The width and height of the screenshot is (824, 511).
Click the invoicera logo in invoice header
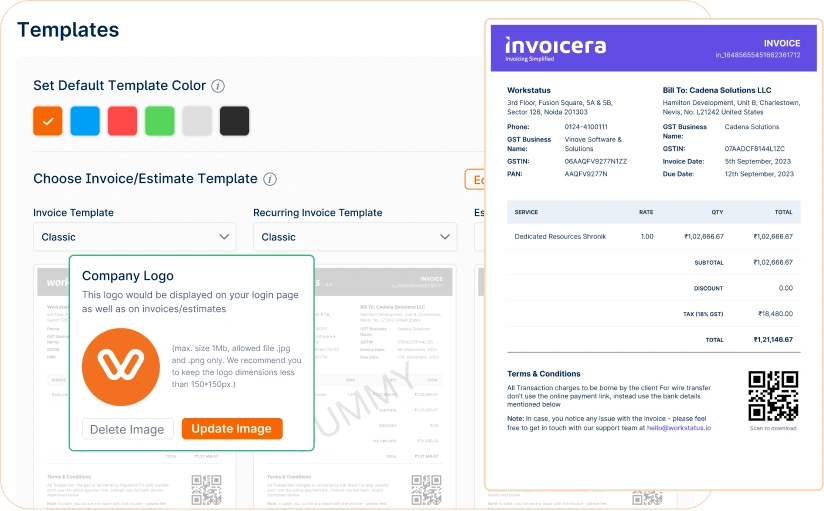[x=555, y=48]
